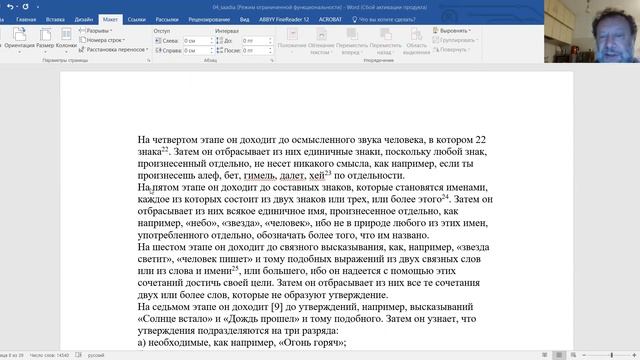Open the Undo history dropdown arrow
This screenshot has height=360, width=640.
tap(17, 7)
